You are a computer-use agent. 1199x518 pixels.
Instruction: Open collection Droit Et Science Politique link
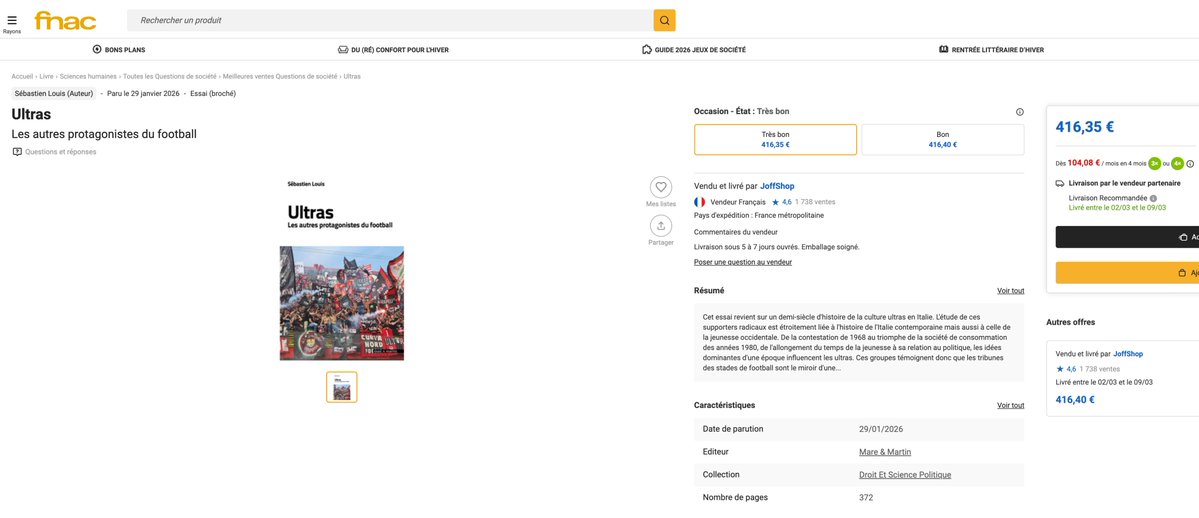click(905, 475)
